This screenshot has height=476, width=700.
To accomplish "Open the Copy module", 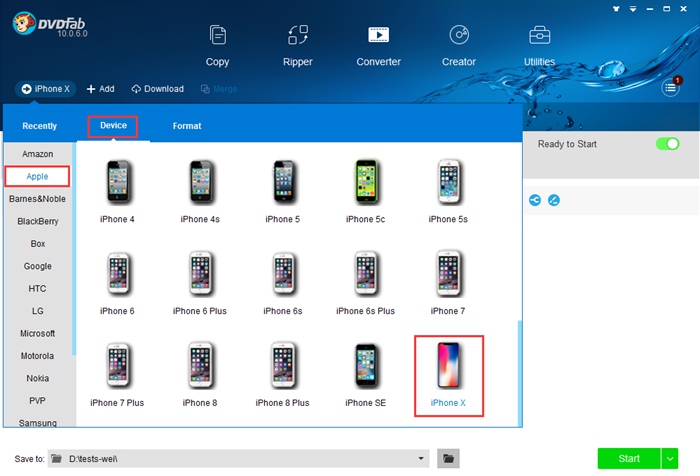I will click(217, 46).
